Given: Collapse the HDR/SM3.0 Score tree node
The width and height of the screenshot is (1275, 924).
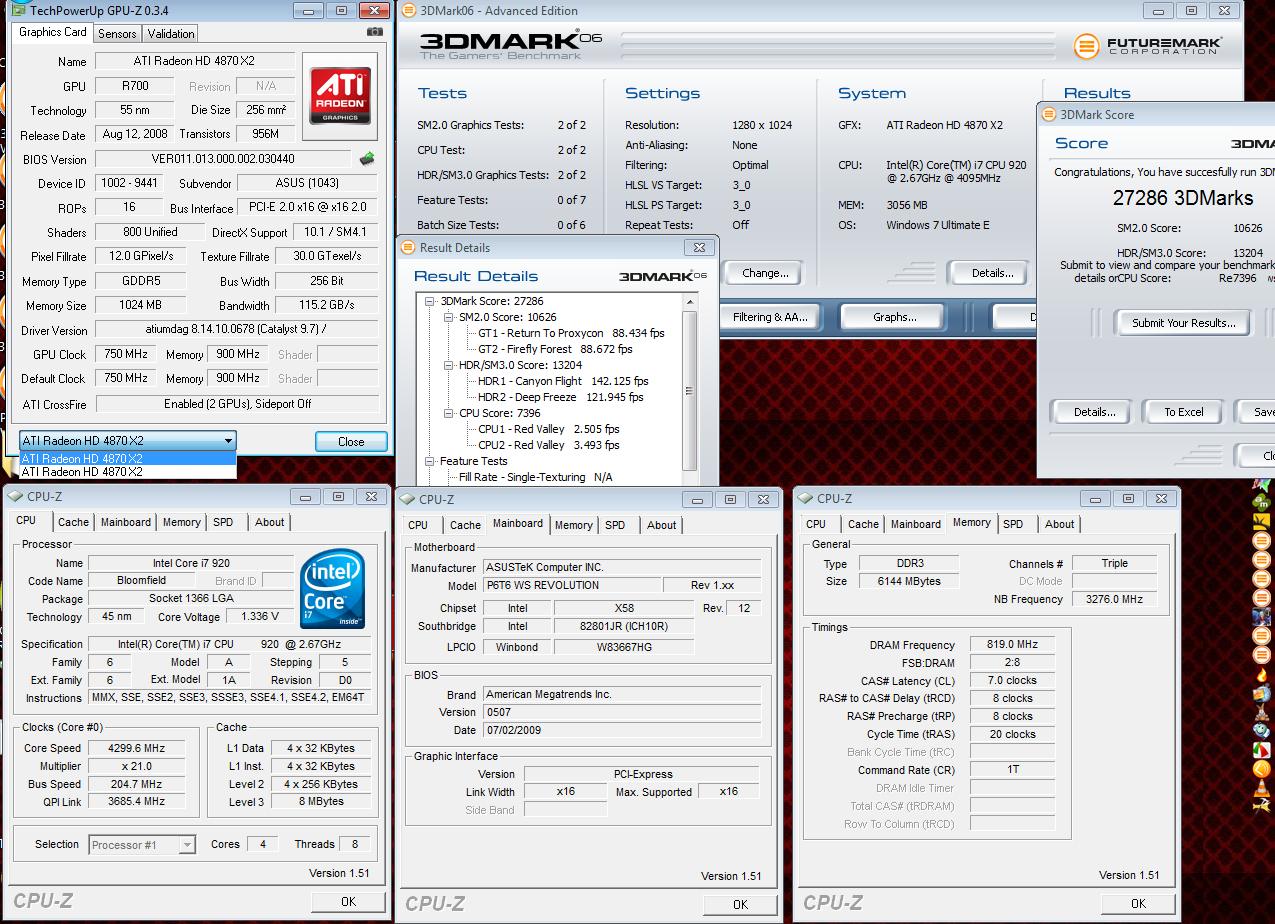Looking at the screenshot, I should pos(449,365).
